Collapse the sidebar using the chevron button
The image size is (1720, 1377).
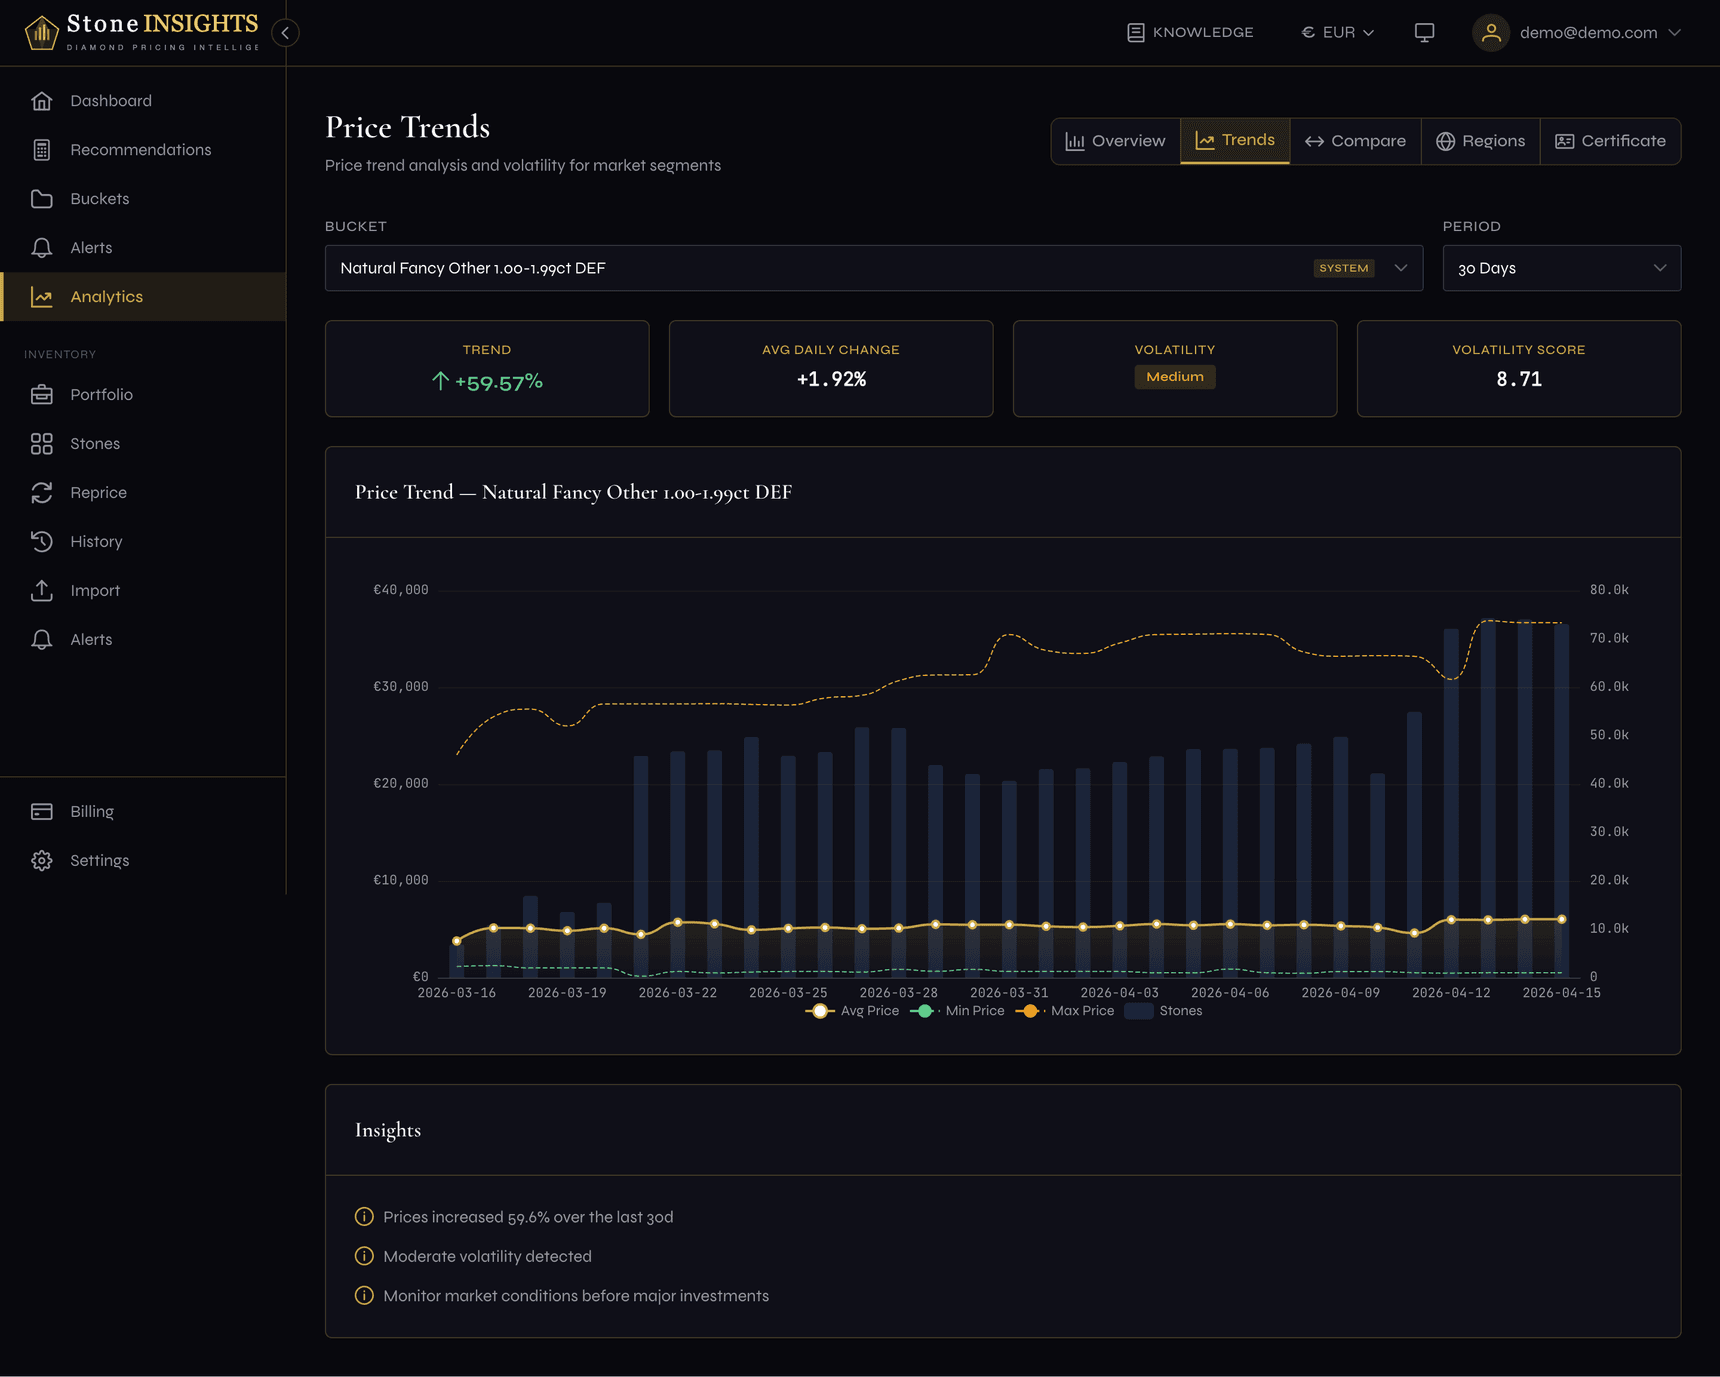285,33
